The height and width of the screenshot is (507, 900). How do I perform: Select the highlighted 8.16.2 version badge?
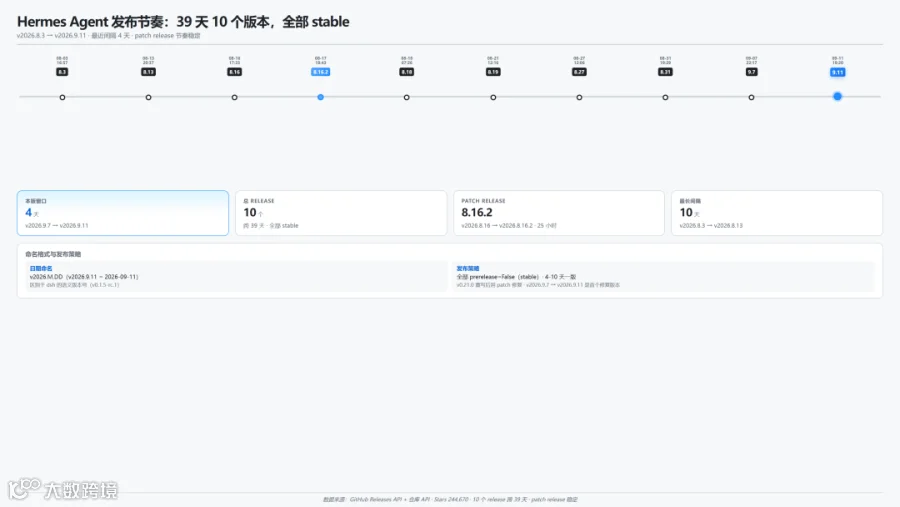click(x=320, y=72)
